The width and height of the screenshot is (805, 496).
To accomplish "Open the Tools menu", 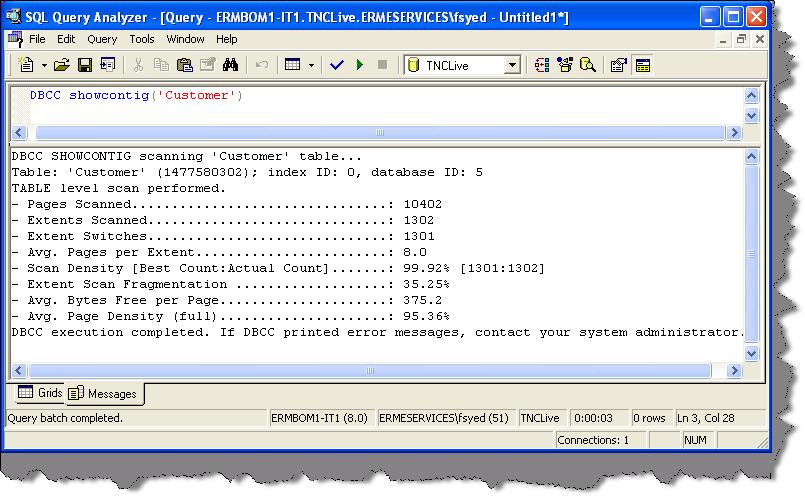I will click(x=142, y=40).
